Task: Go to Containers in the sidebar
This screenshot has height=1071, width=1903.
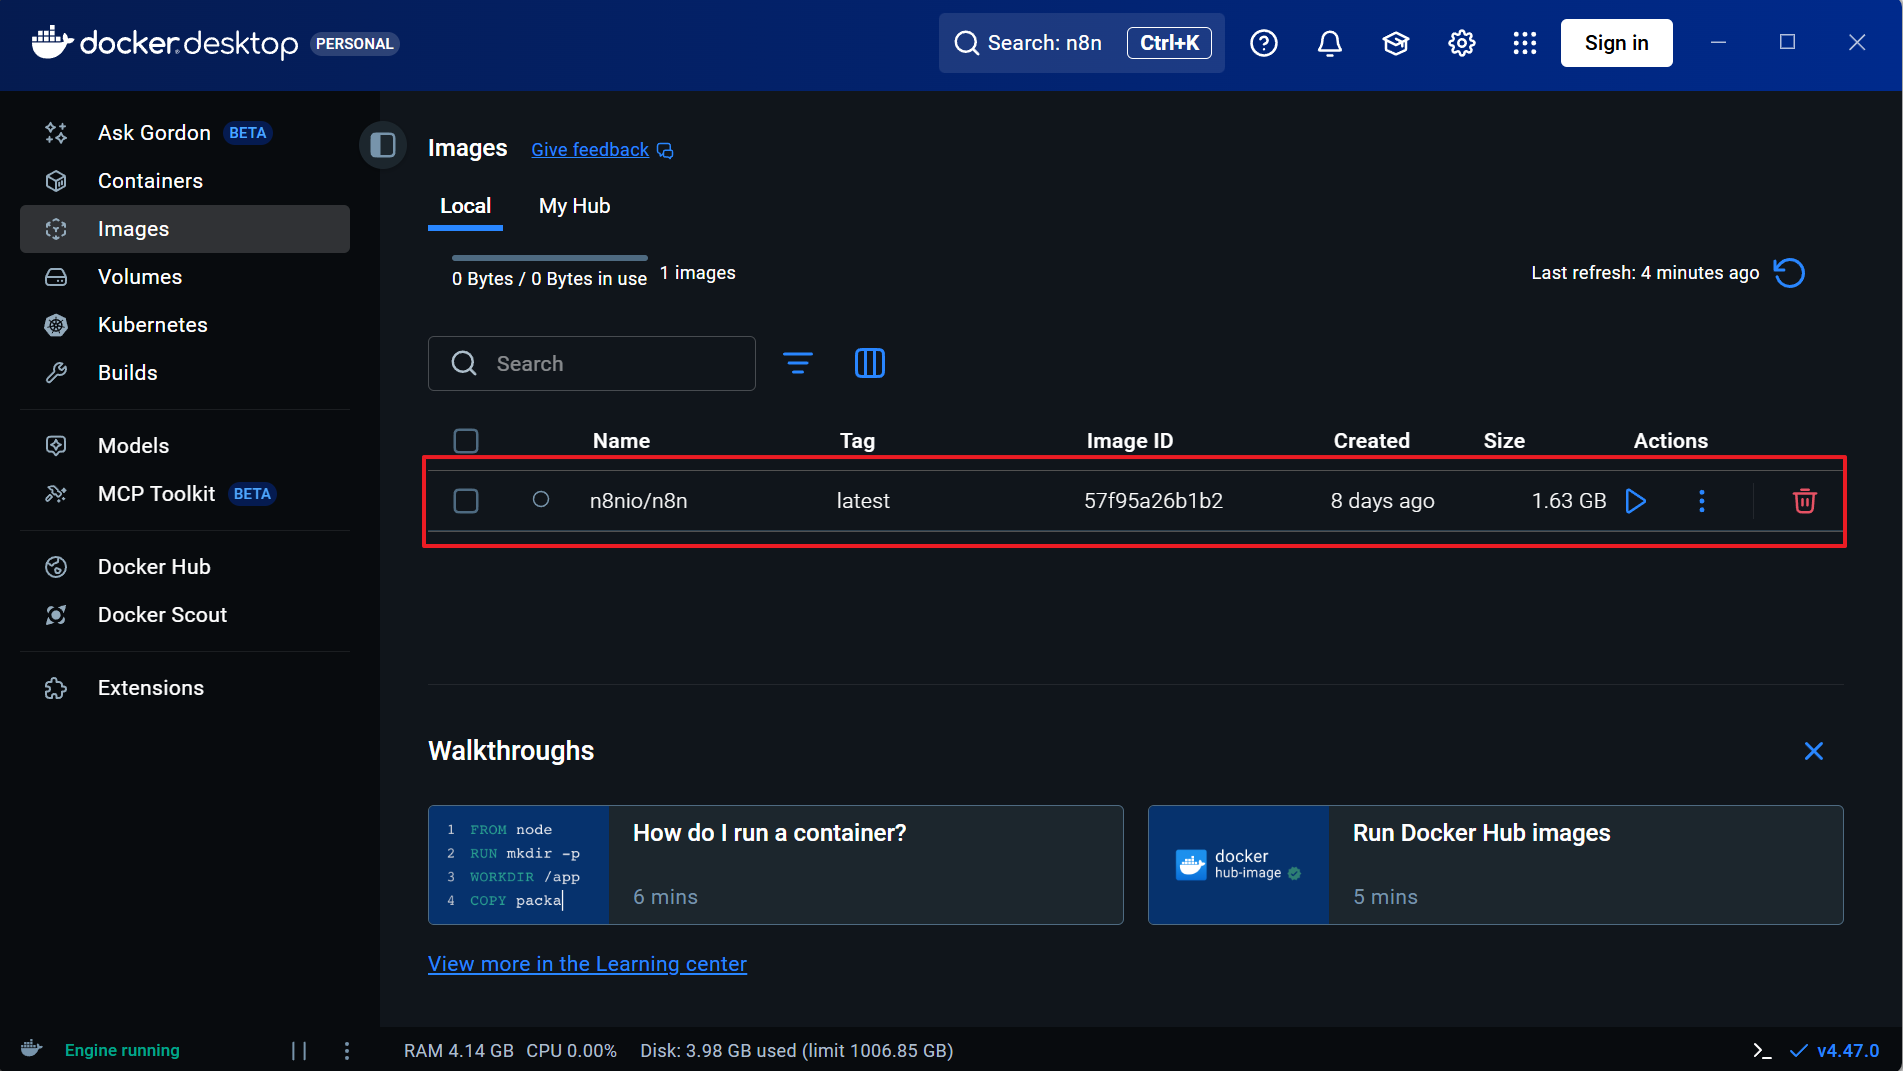Action: click(150, 181)
